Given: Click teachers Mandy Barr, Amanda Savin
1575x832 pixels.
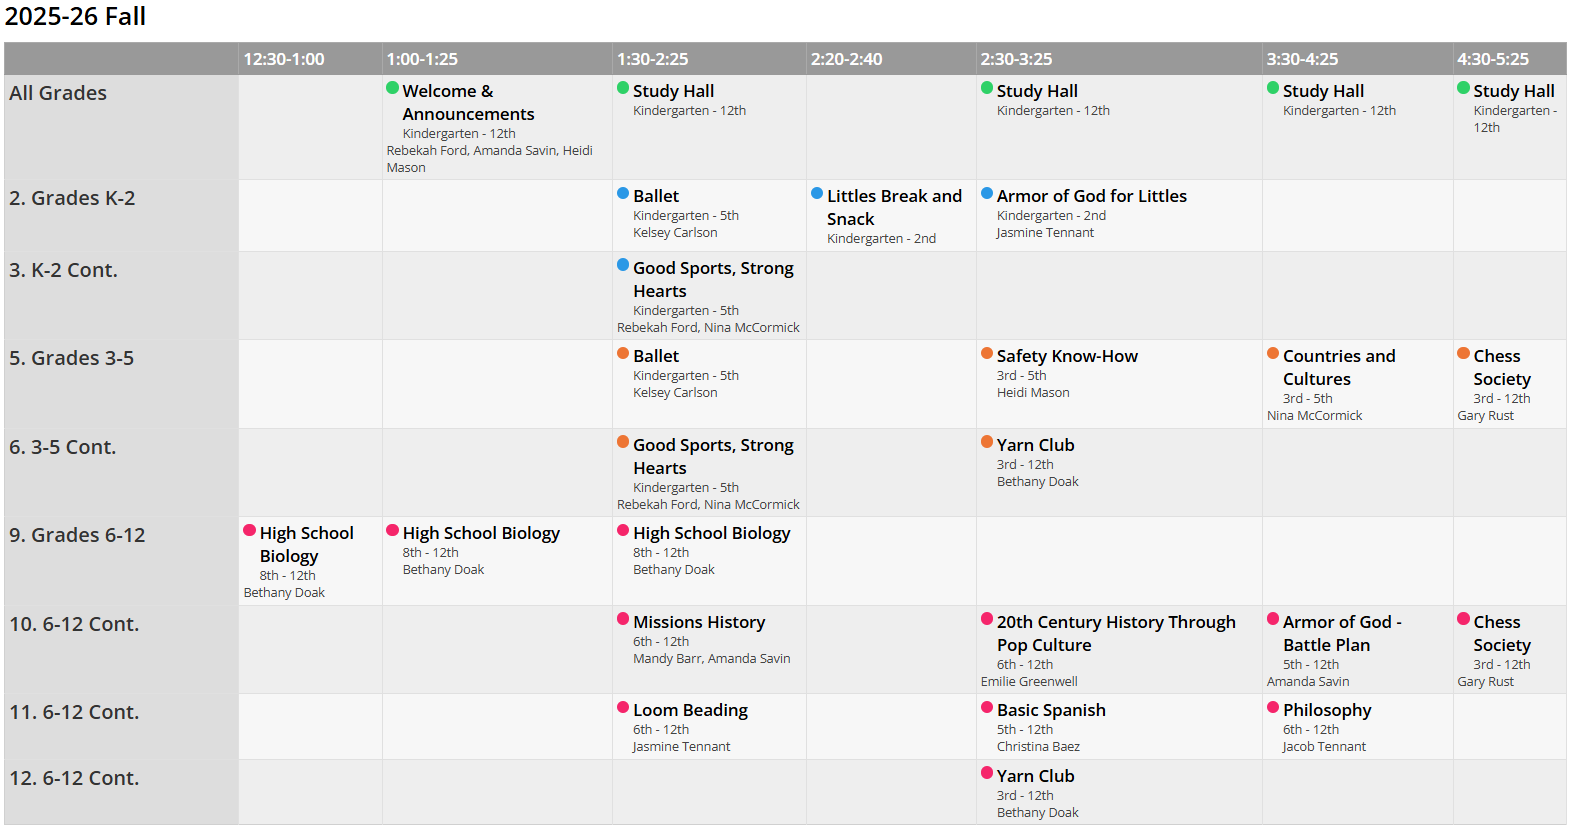Looking at the screenshot, I should coord(711,659).
